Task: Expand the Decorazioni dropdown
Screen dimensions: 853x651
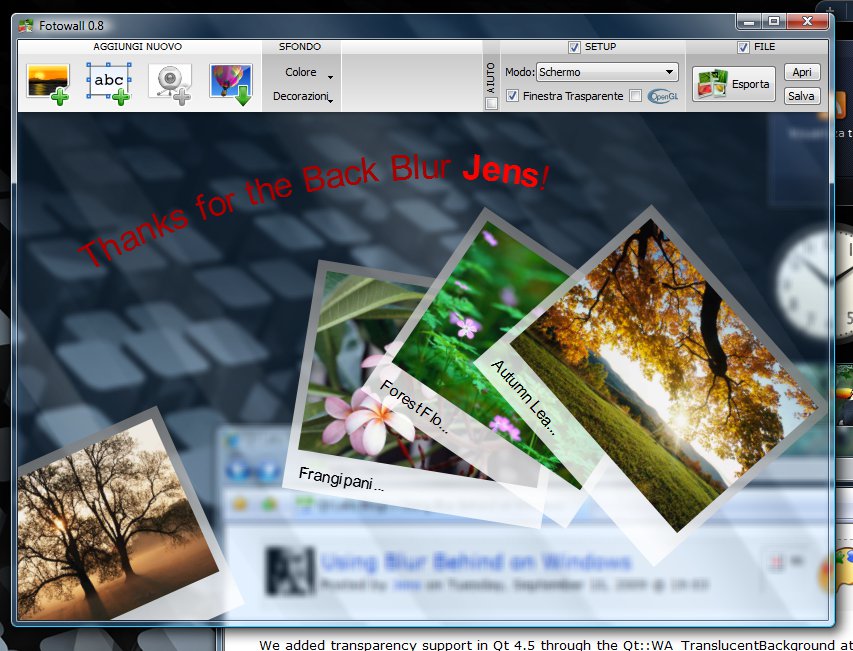Action: [302, 96]
